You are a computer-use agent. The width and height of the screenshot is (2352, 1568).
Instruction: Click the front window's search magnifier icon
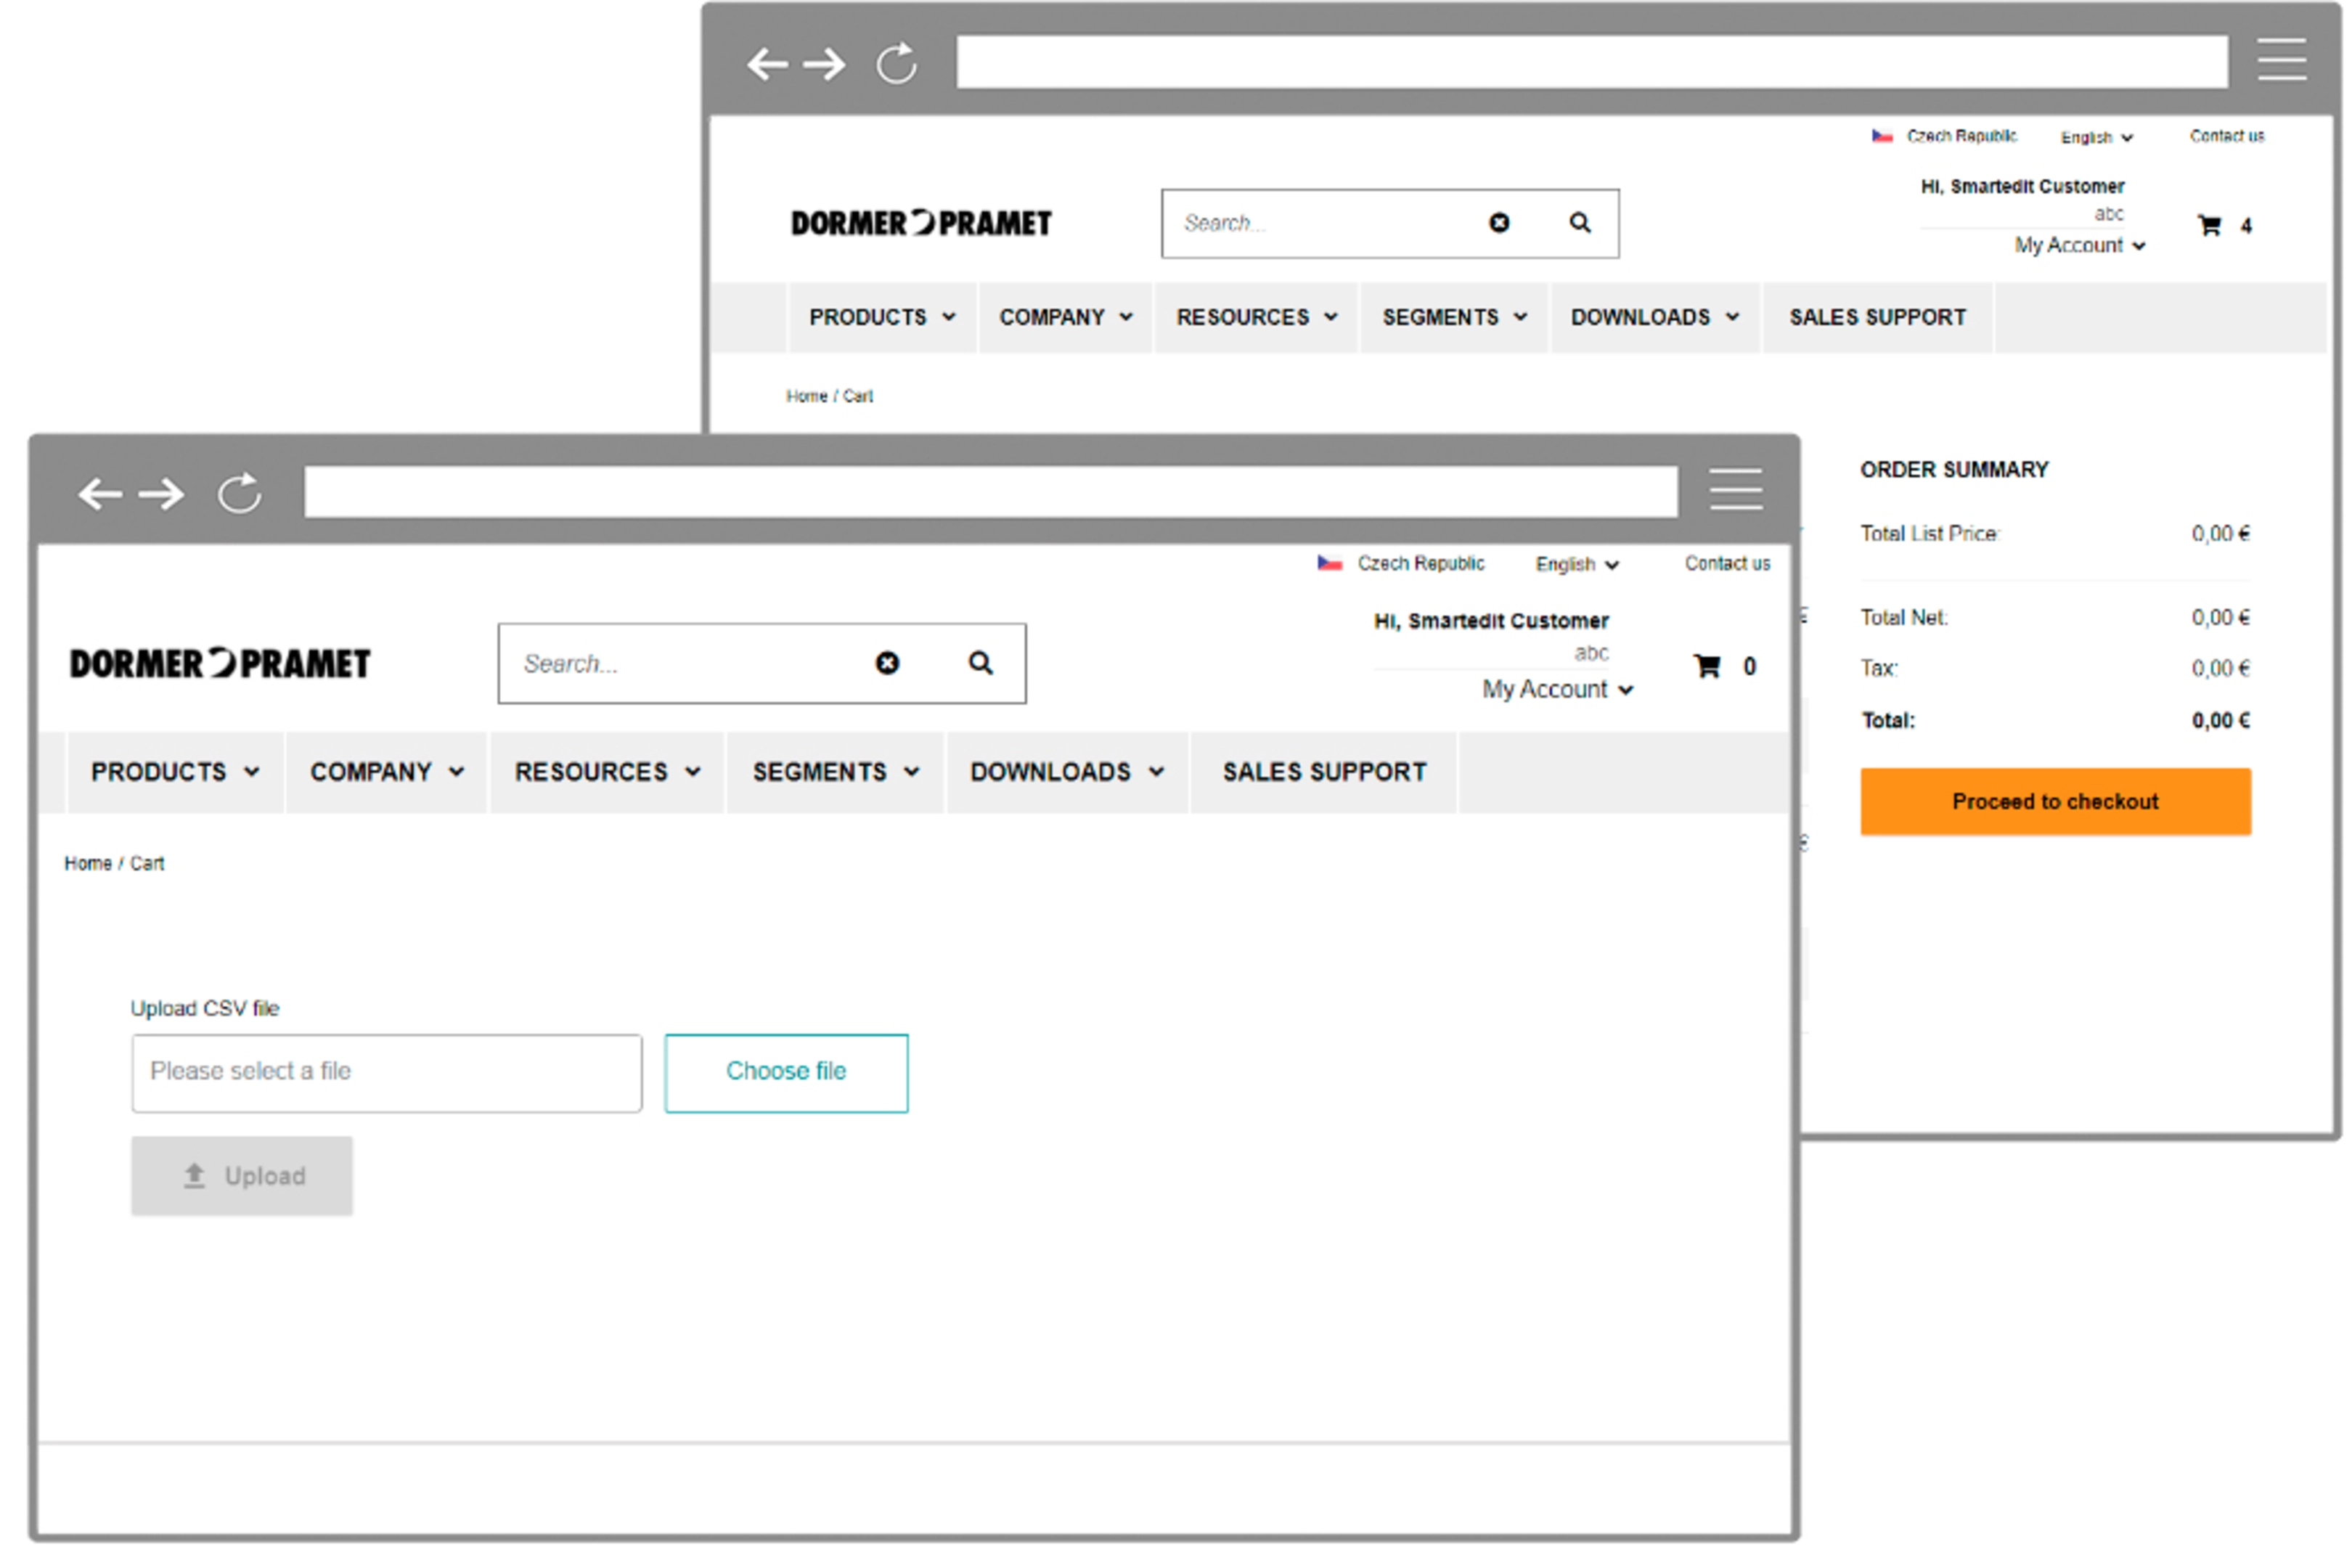pos(980,663)
